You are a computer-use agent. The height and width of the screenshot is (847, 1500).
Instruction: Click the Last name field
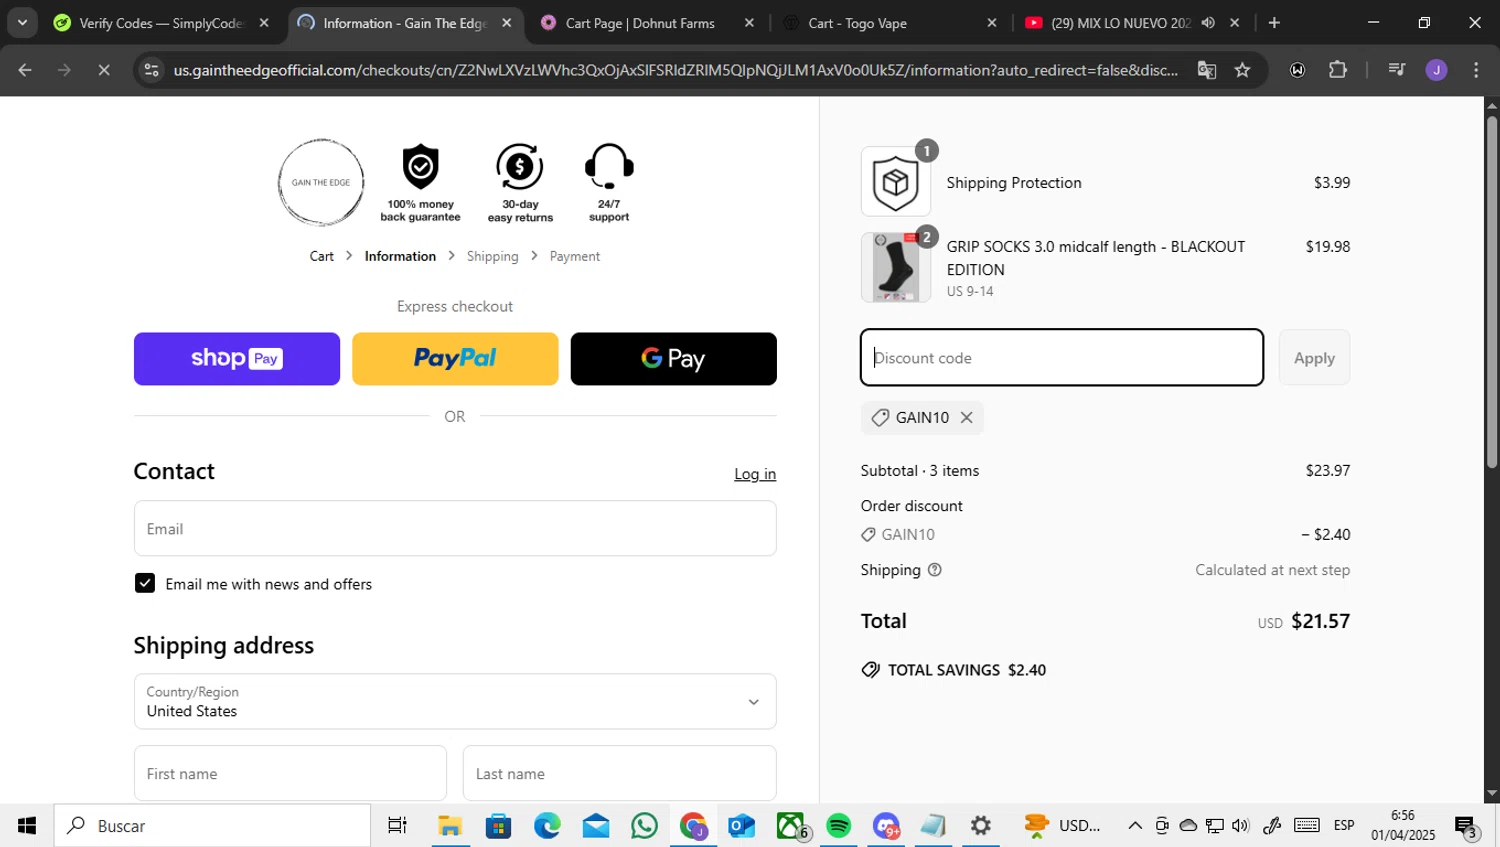point(619,773)
